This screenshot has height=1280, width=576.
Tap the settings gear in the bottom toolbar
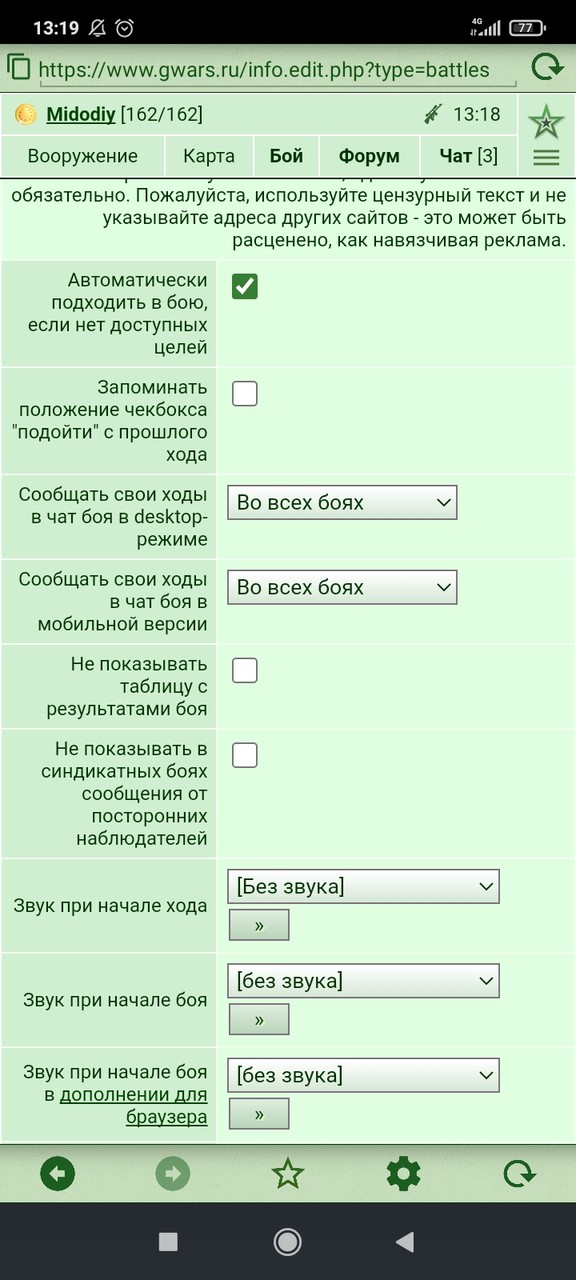click(403, 1173)
